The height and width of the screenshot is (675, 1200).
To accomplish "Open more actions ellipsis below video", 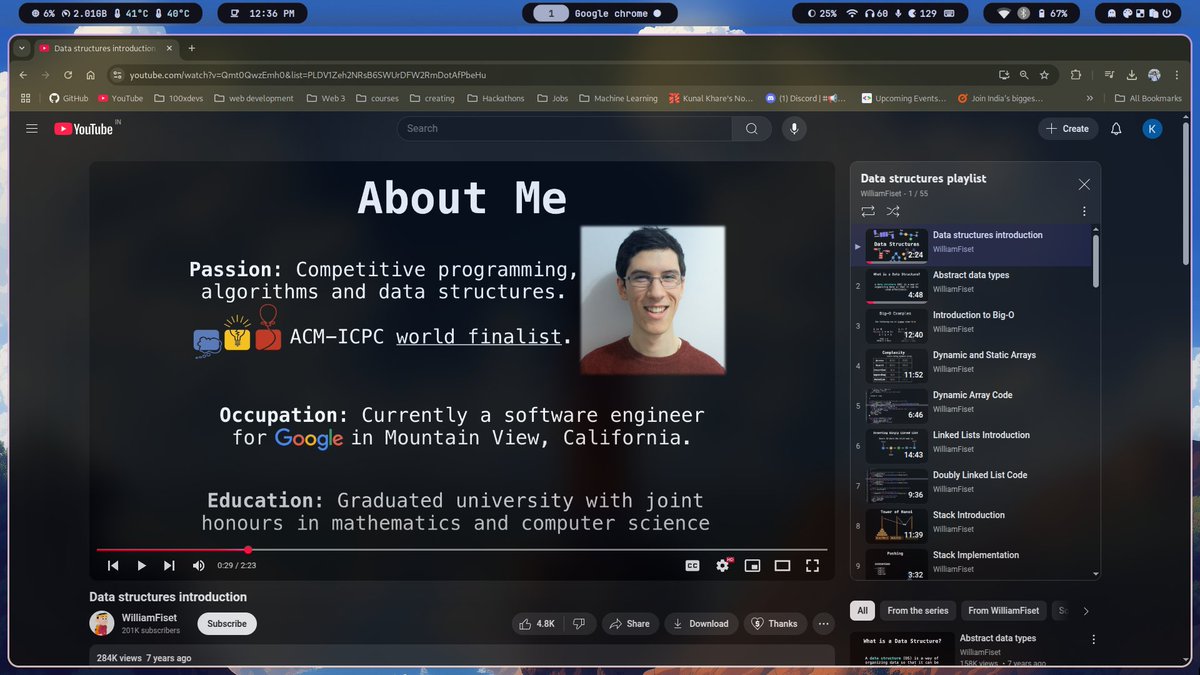I will click(824, 623).
